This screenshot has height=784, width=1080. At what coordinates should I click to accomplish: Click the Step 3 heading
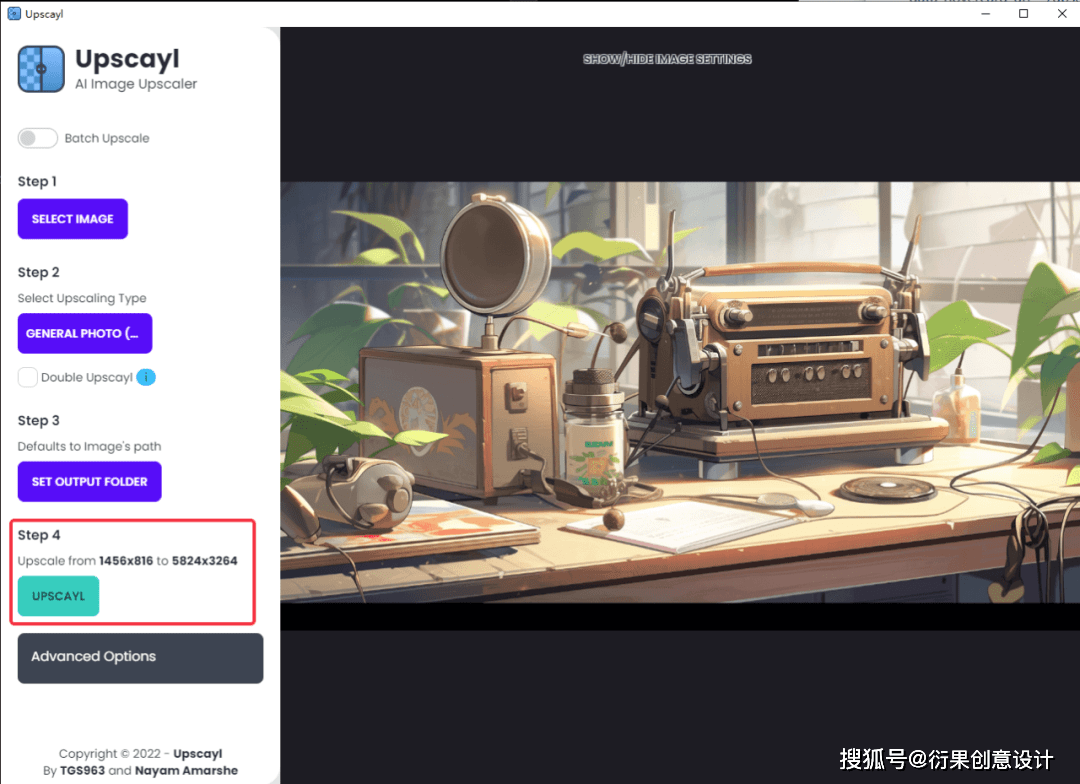39,420
